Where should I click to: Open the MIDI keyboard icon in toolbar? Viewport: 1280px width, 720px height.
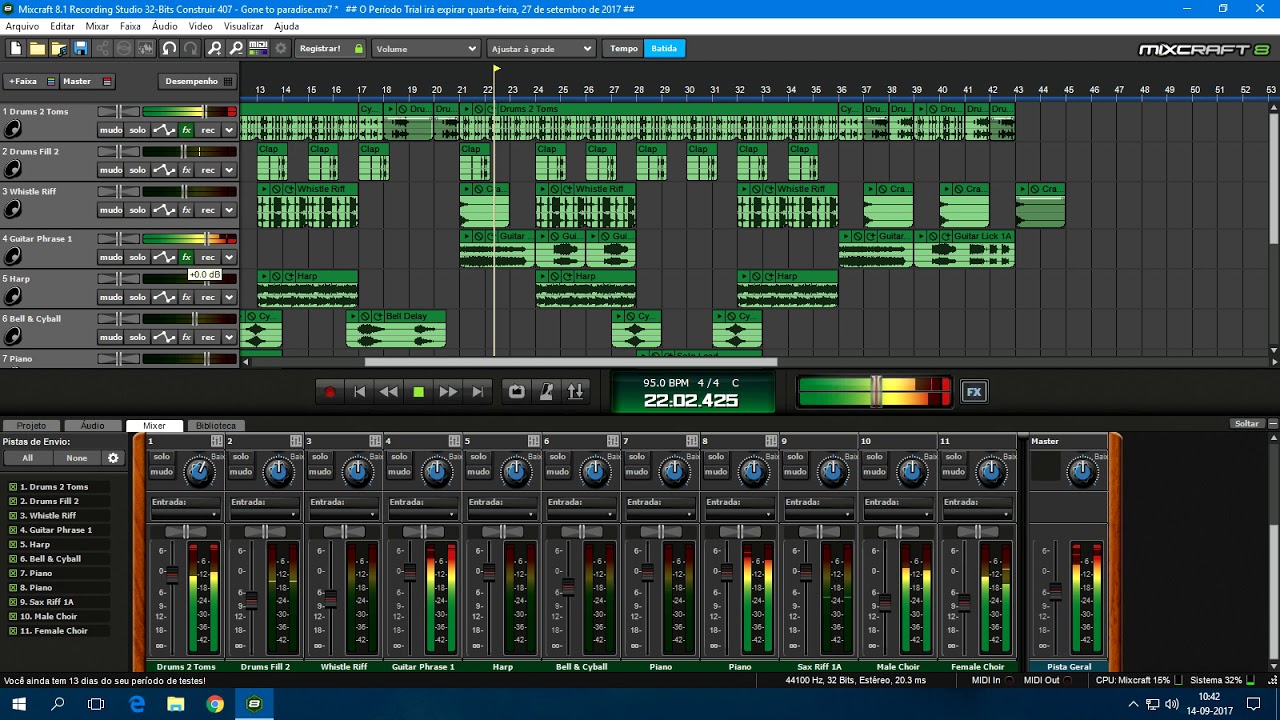coord(258,48)
